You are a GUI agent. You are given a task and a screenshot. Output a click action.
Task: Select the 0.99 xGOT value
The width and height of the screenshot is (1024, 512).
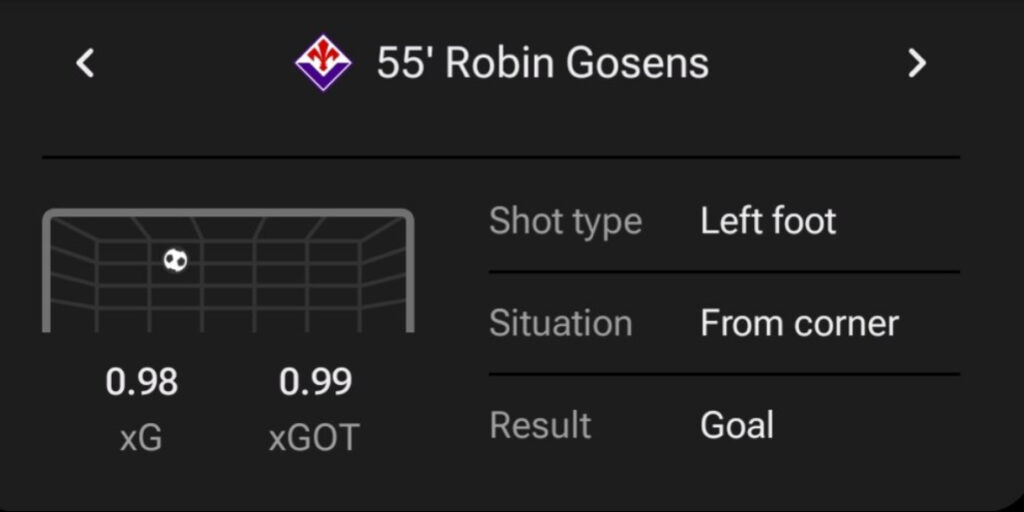[315, 382]
